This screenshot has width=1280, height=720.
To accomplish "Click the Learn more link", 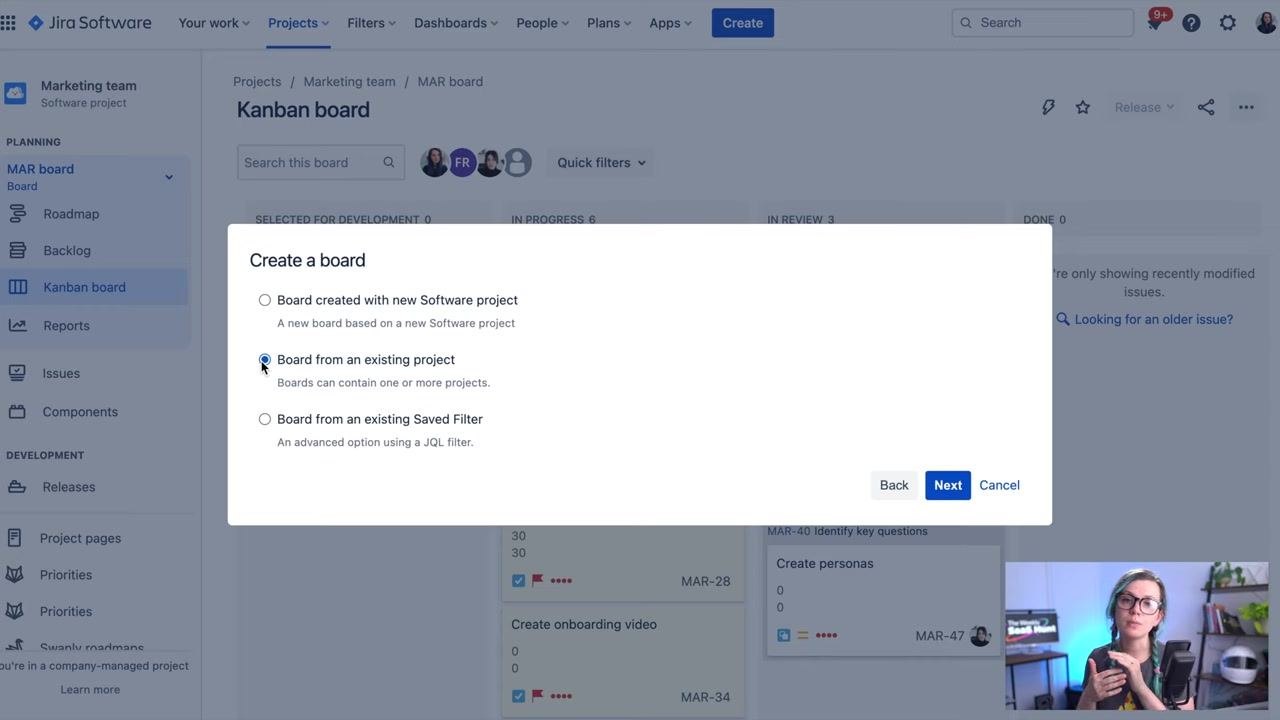I will [90, 689].
